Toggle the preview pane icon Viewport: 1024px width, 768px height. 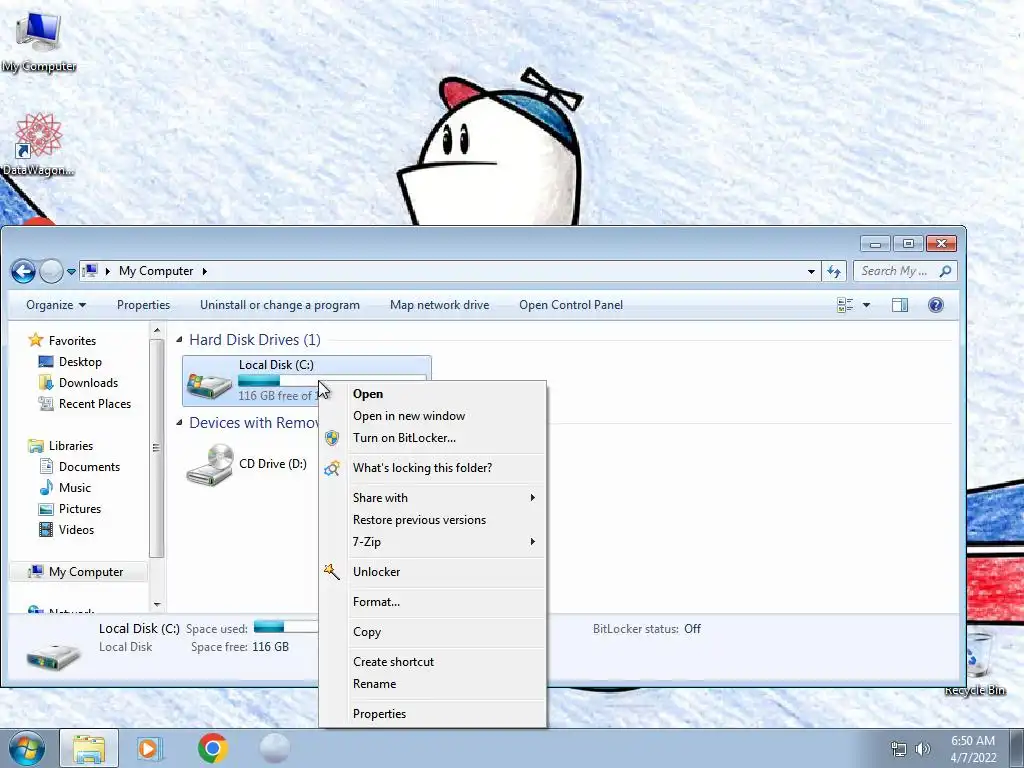point(900,305)
